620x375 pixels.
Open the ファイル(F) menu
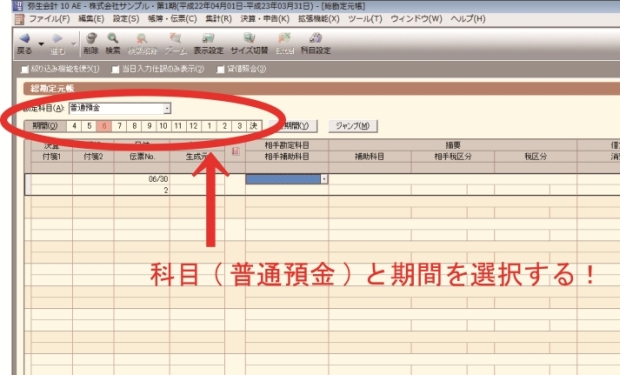49,19
